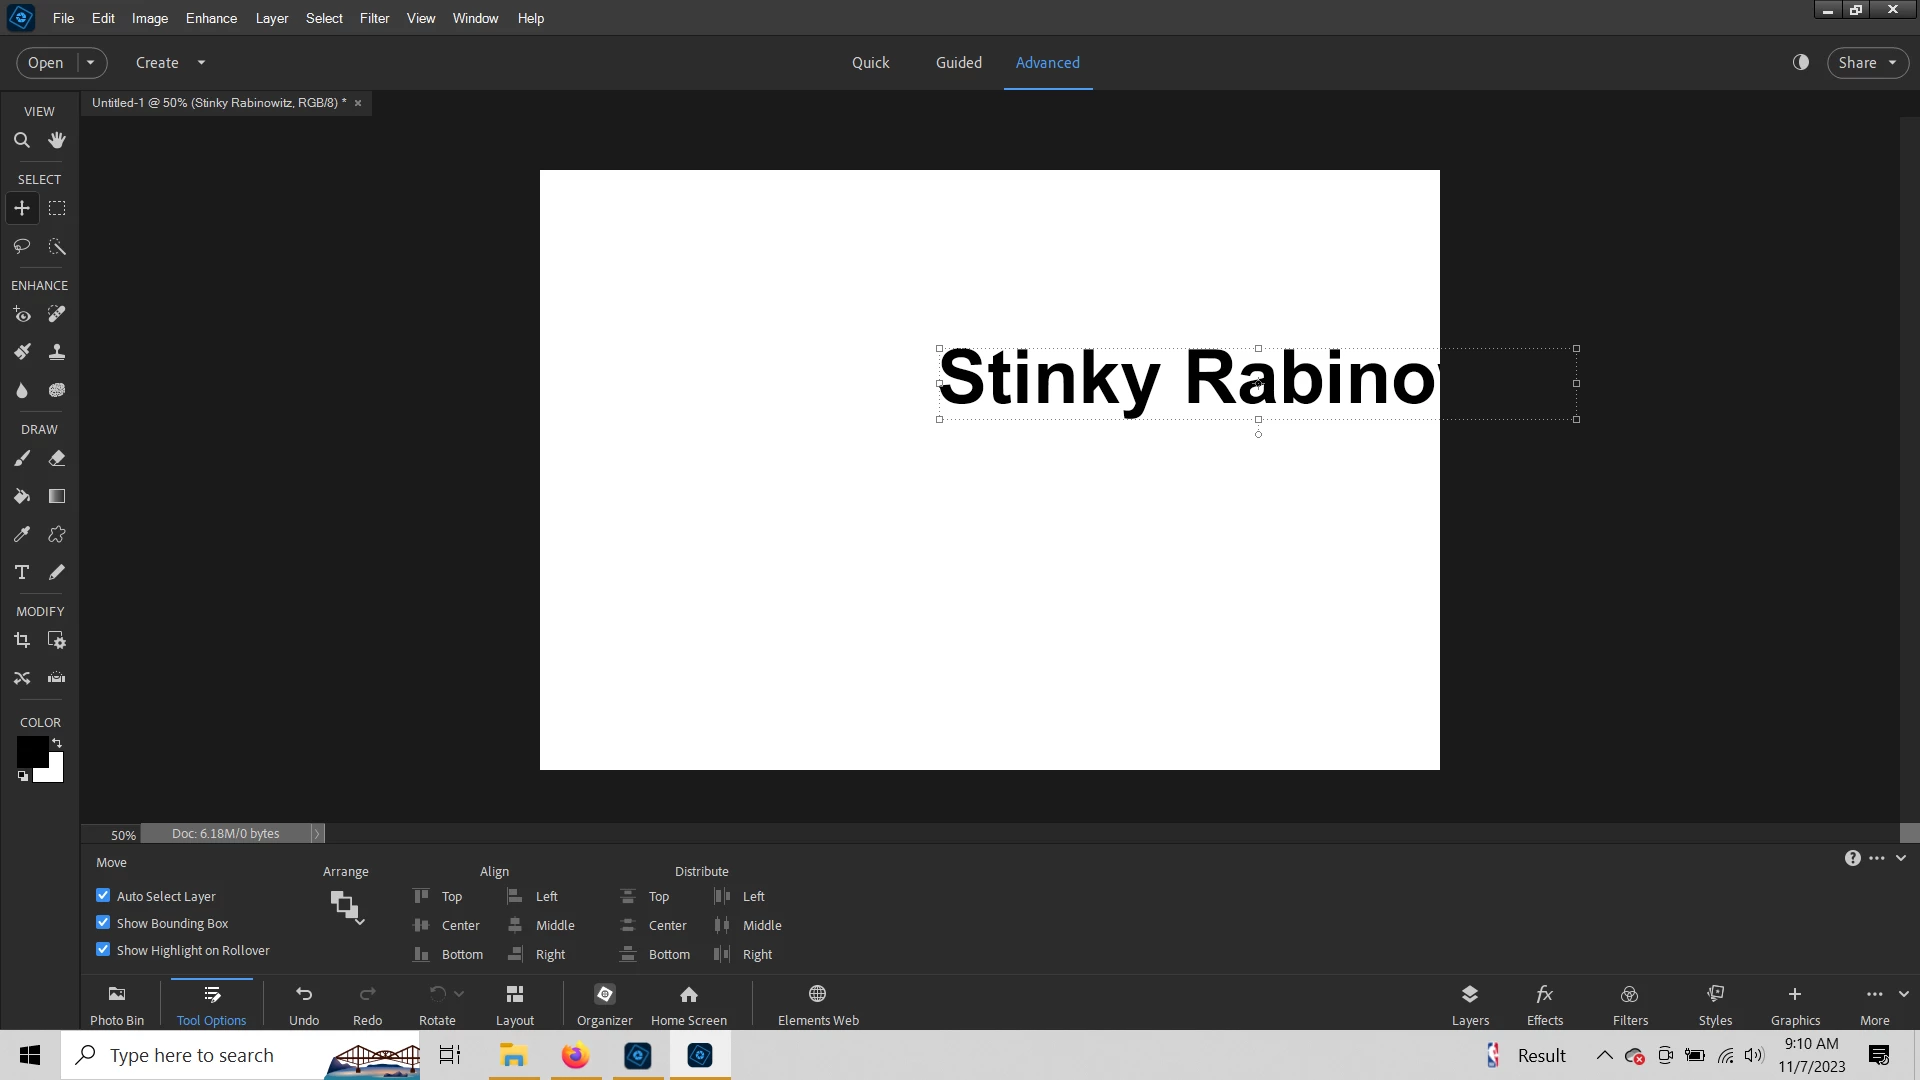The image size is (1920, 1080).
Task: Activate the Lasso tool
Action: (22, 246)
